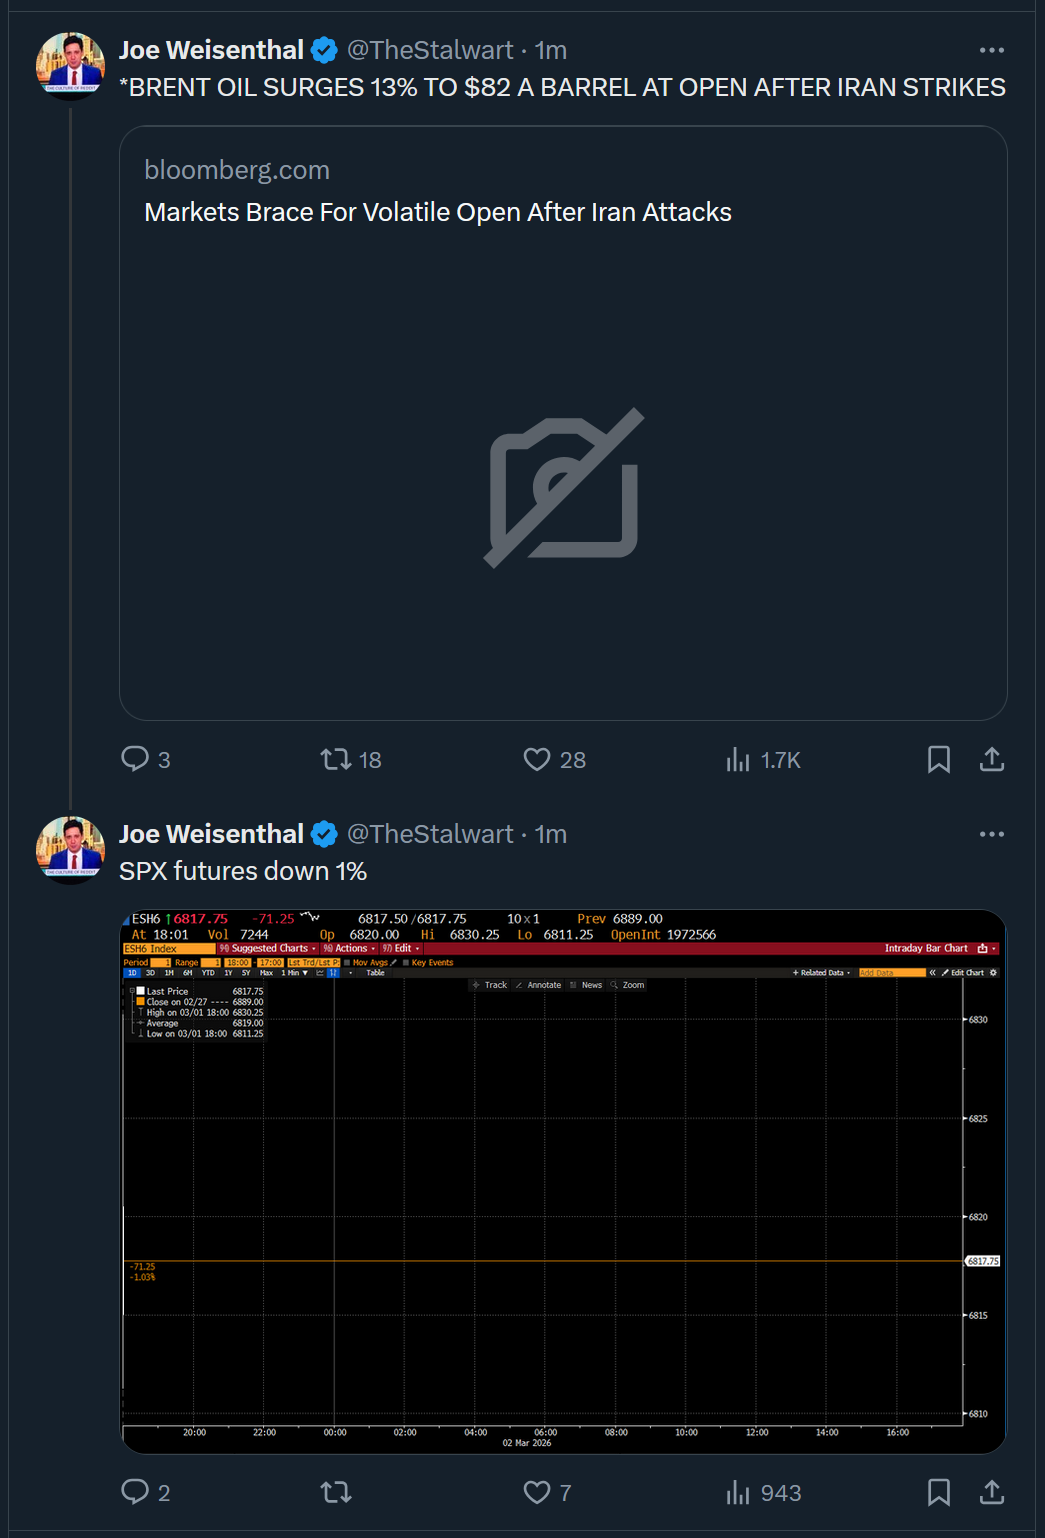Like the SPX futures tweet with 7 likes

click(547, 1493)
